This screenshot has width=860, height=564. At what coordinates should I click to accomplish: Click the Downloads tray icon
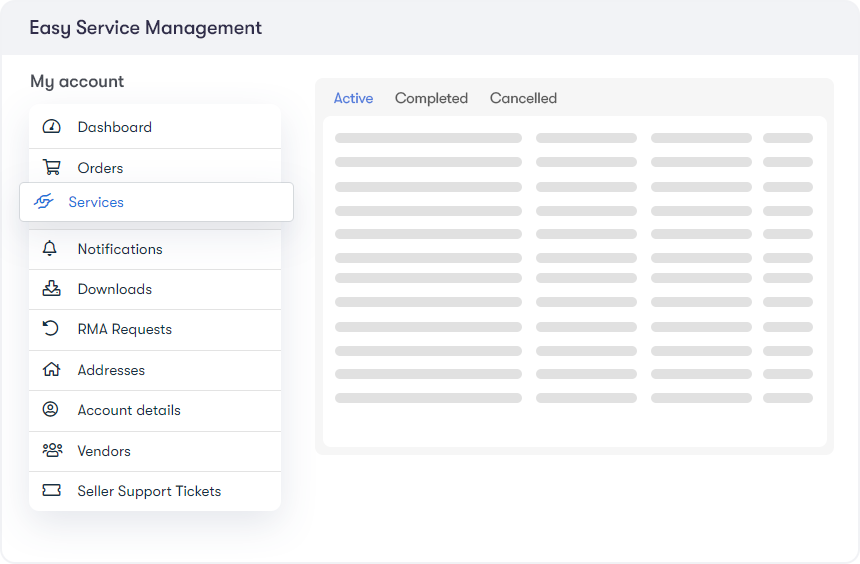[52, 288]
